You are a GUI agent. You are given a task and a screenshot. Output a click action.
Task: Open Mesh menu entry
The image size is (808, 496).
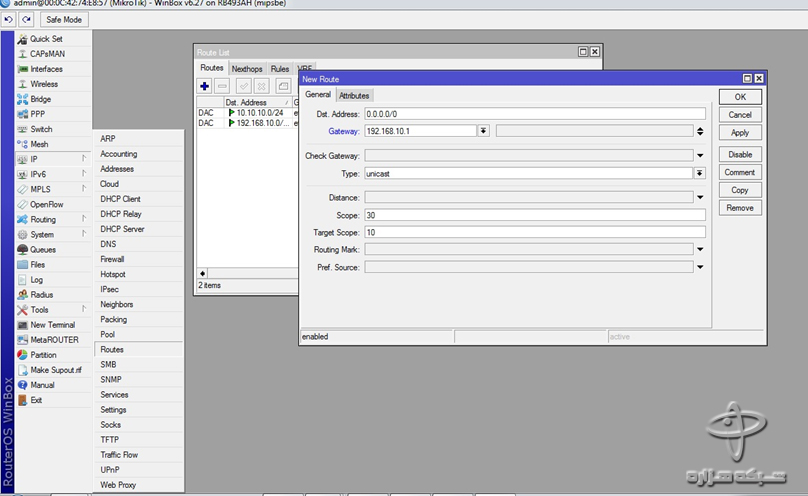pos(54,144)
